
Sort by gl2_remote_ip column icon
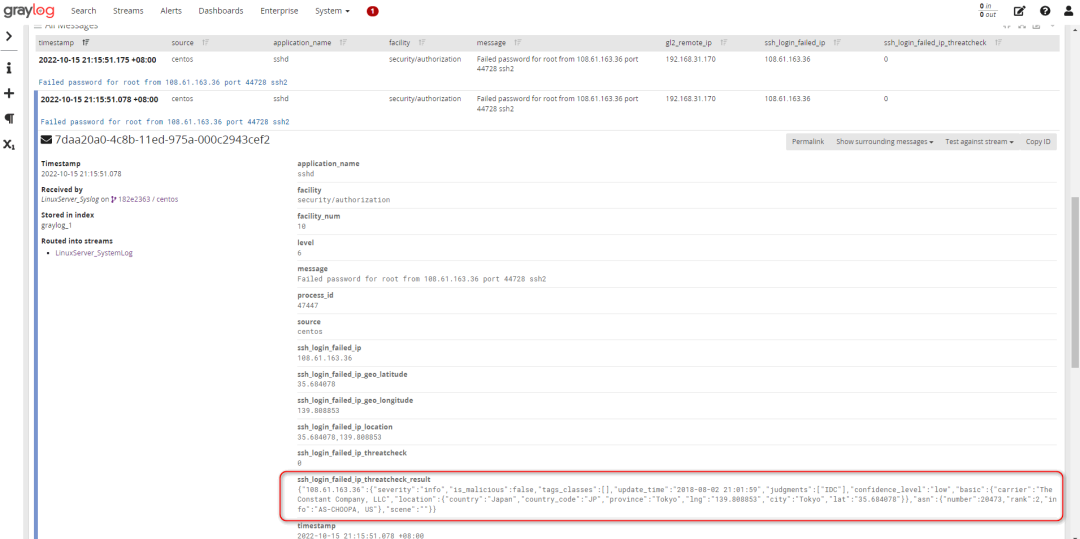(724, 43)
